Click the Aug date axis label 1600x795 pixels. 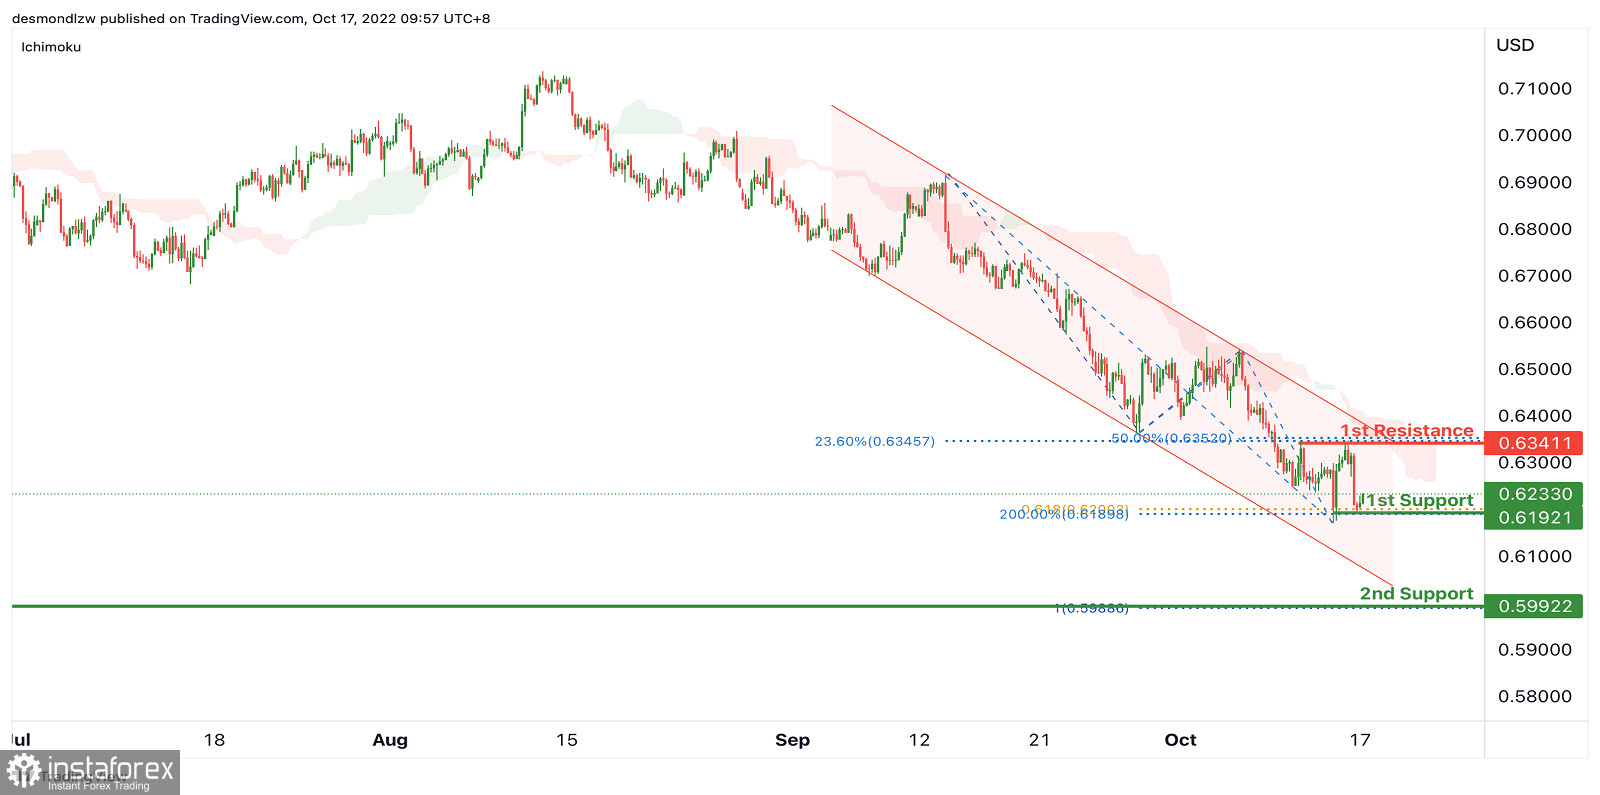[x=390, y=740]
